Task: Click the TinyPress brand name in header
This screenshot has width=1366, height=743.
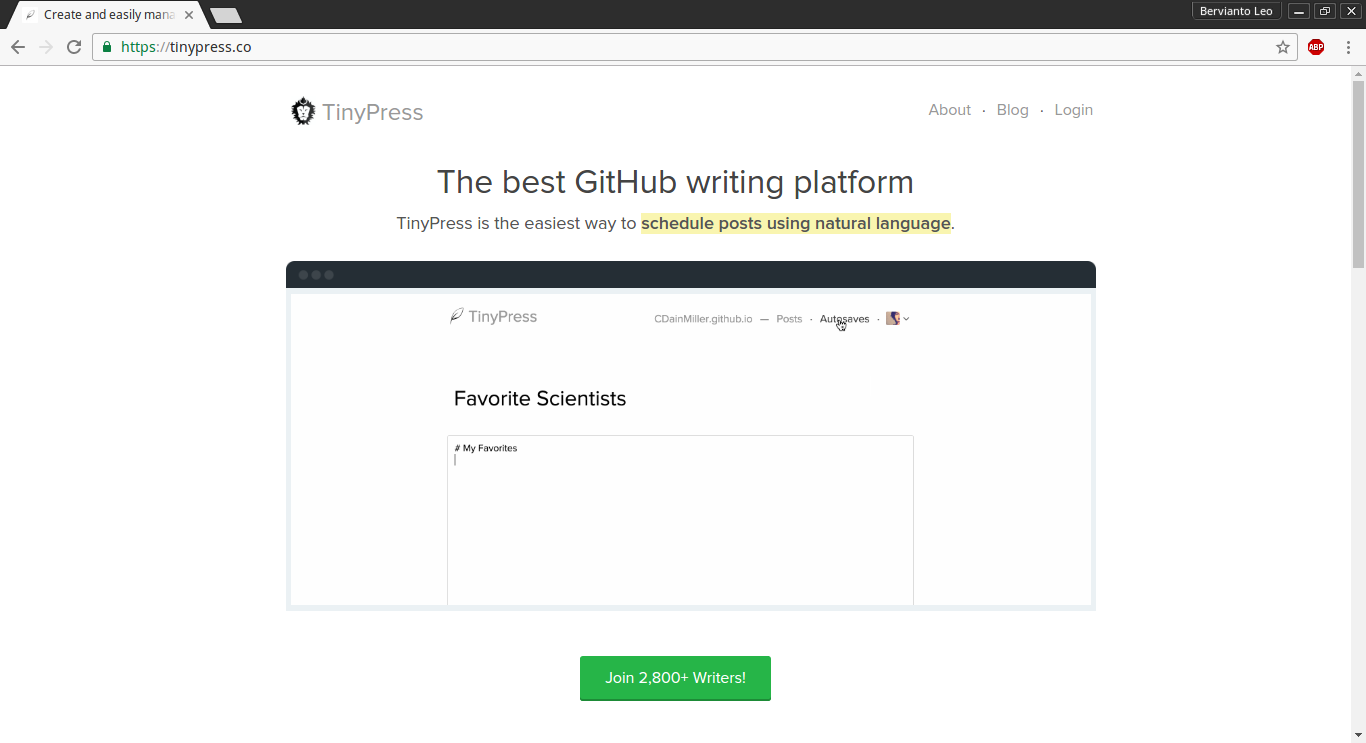Action: pos(372,112)
